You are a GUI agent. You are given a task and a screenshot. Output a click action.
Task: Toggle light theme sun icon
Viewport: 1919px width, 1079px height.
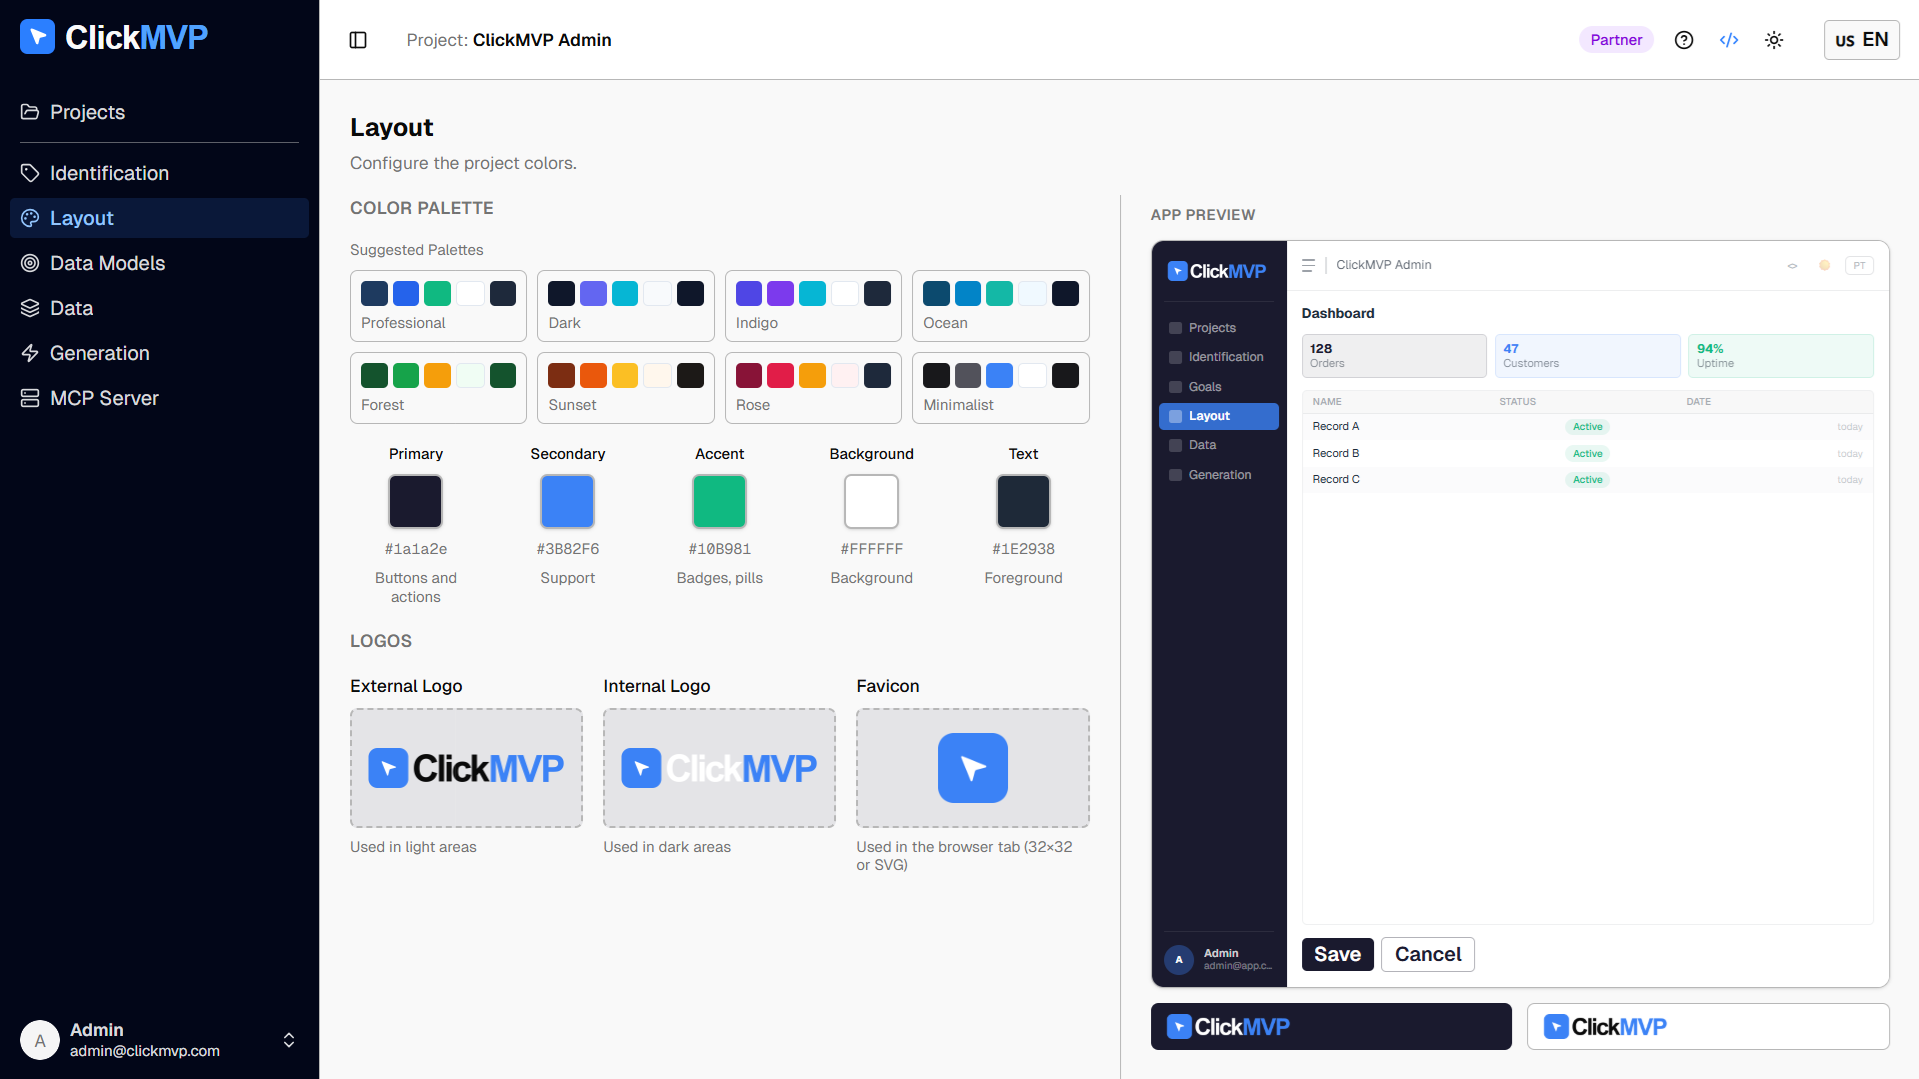pos(1774,40)
